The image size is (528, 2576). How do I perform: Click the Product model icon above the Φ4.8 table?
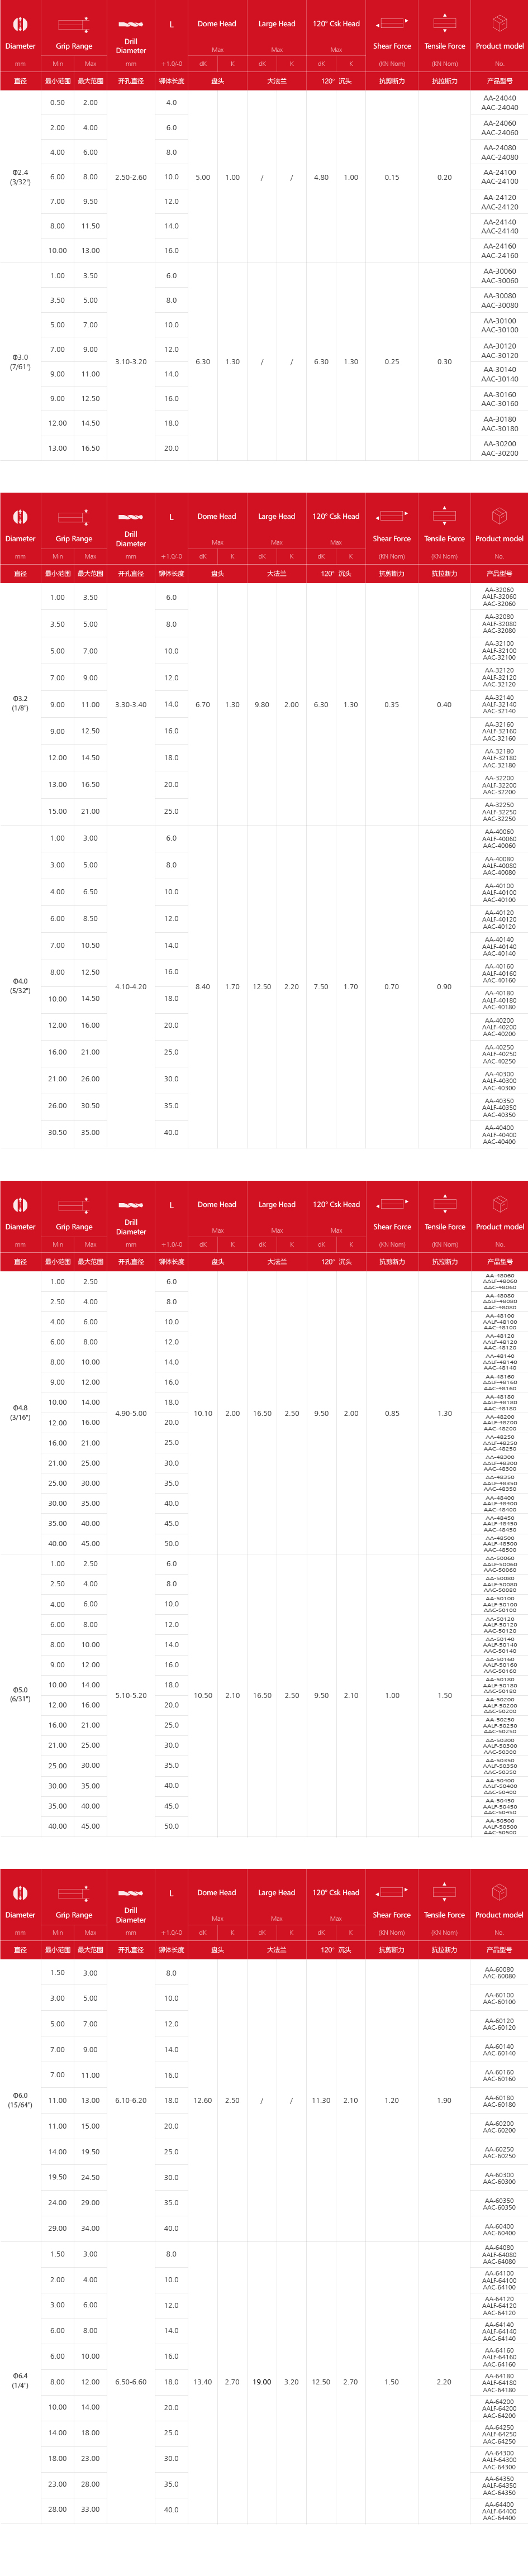click(499, 1204)
